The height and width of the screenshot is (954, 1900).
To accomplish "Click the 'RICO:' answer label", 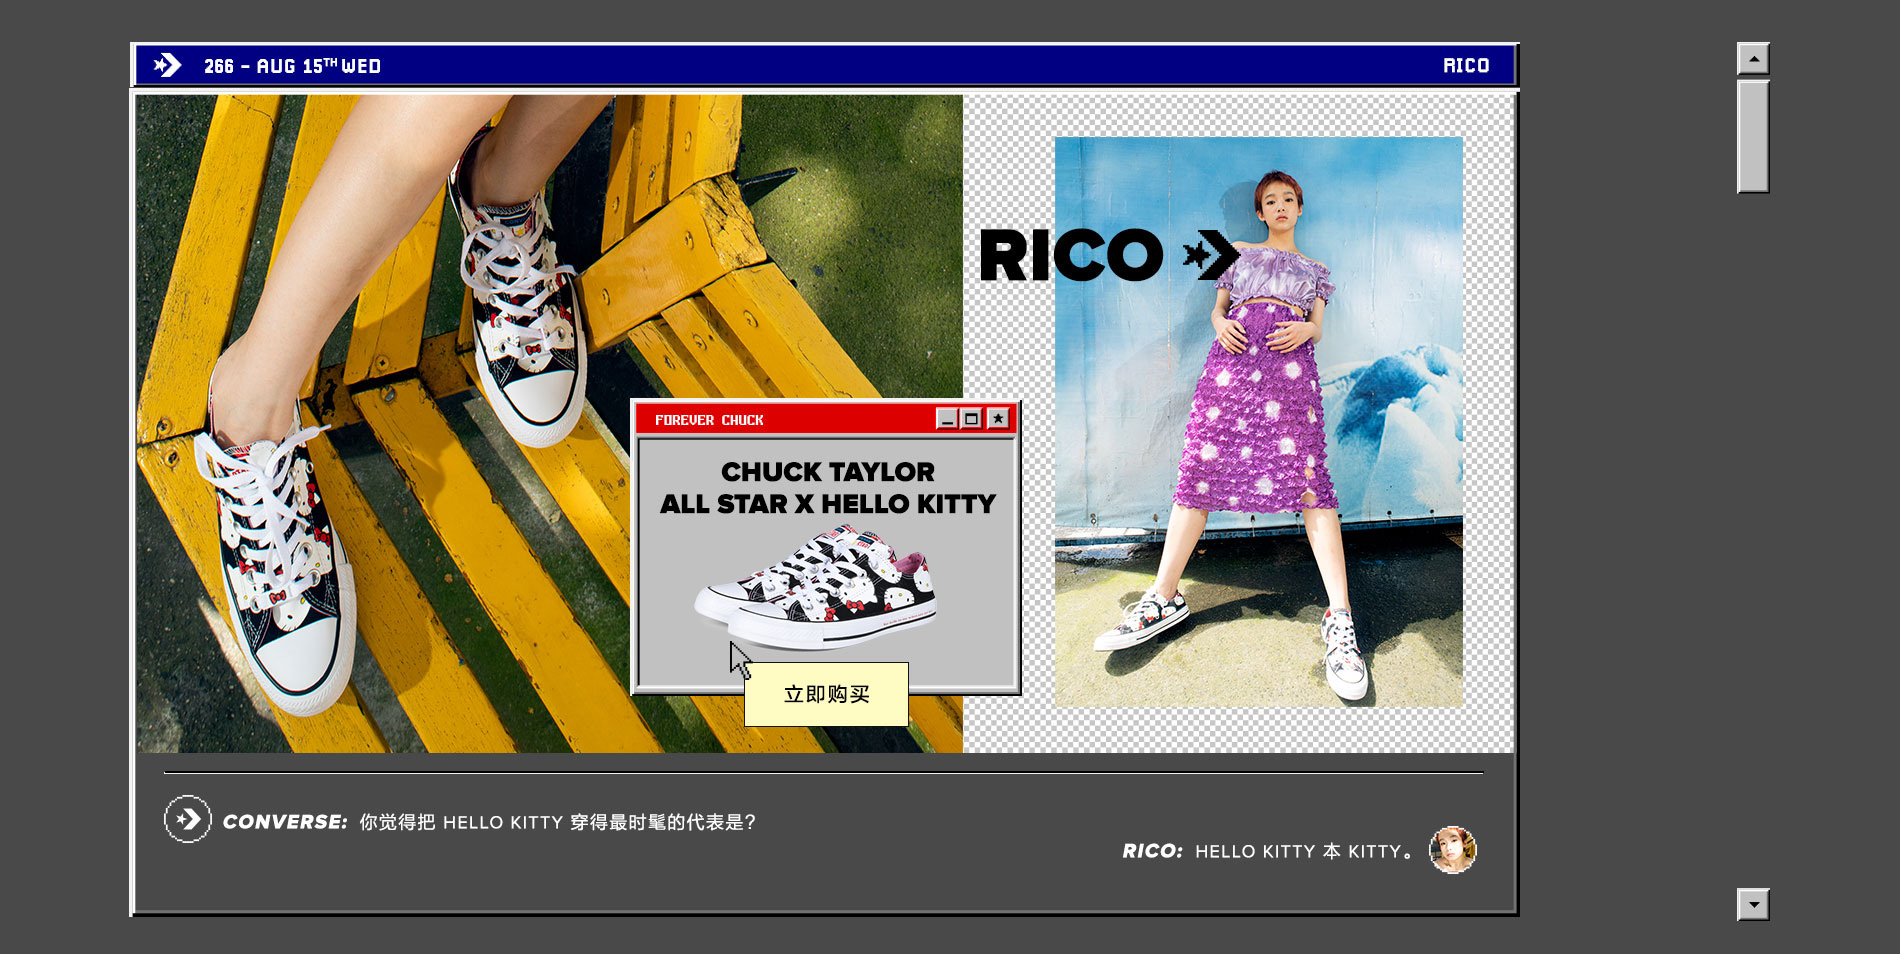I will 1152,851.
